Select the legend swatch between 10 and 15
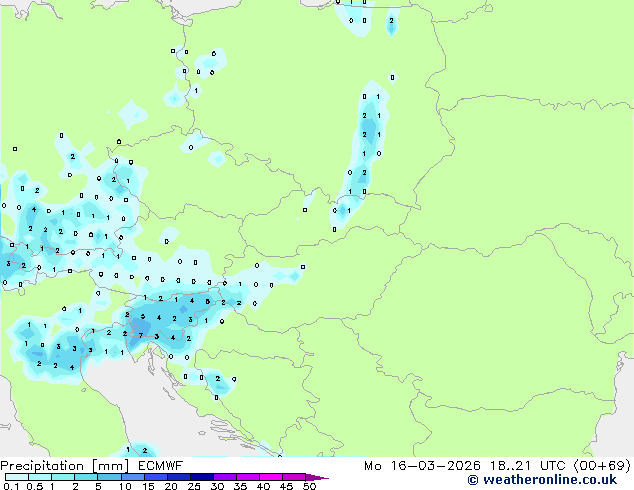634x490 pixels. tap(132, 477)
